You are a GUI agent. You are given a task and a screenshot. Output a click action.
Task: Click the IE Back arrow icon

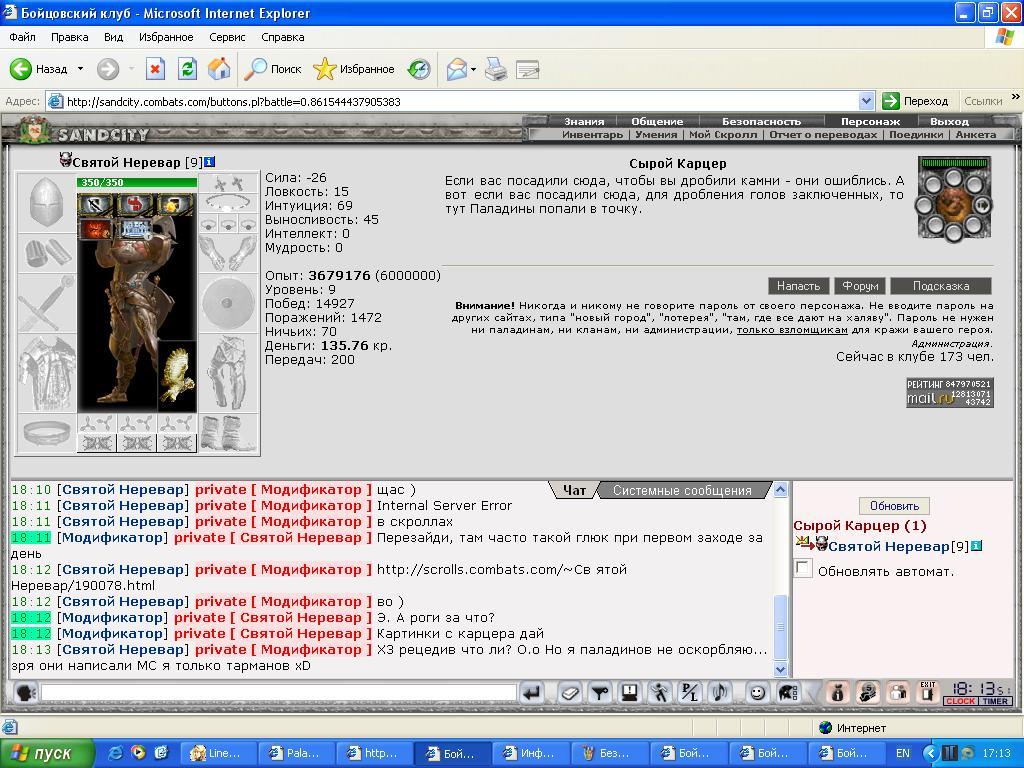tap(20, 69)
